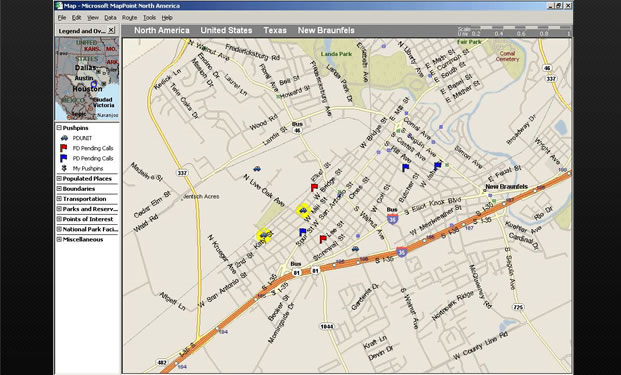Click the I-35 interstate shield on map
This screenshot has width=621, height=375.
pos(401,252)
